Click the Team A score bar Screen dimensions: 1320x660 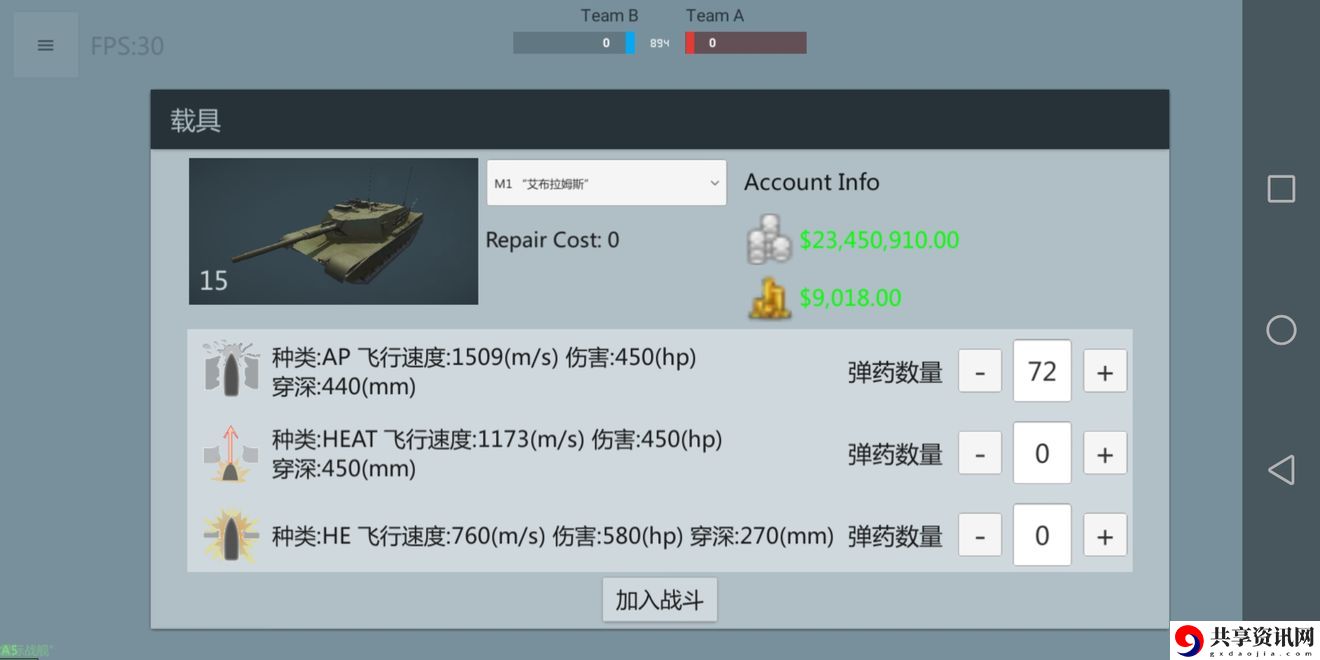click(x=746, y=43)
